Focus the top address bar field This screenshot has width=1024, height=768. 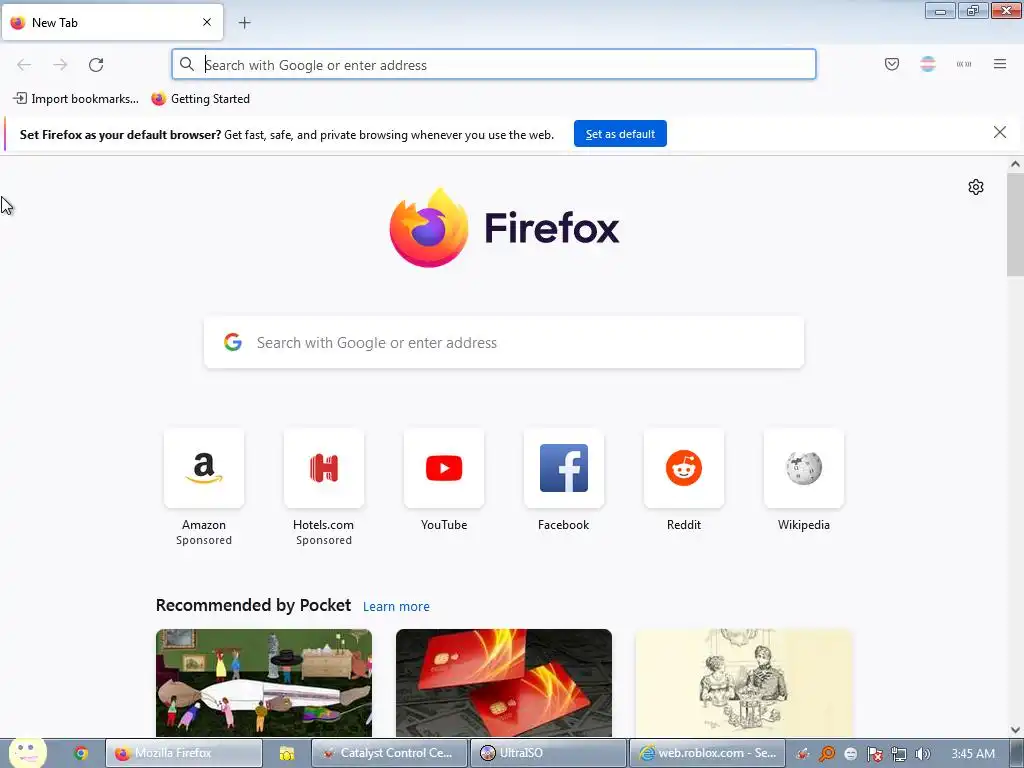click(494, 65)
